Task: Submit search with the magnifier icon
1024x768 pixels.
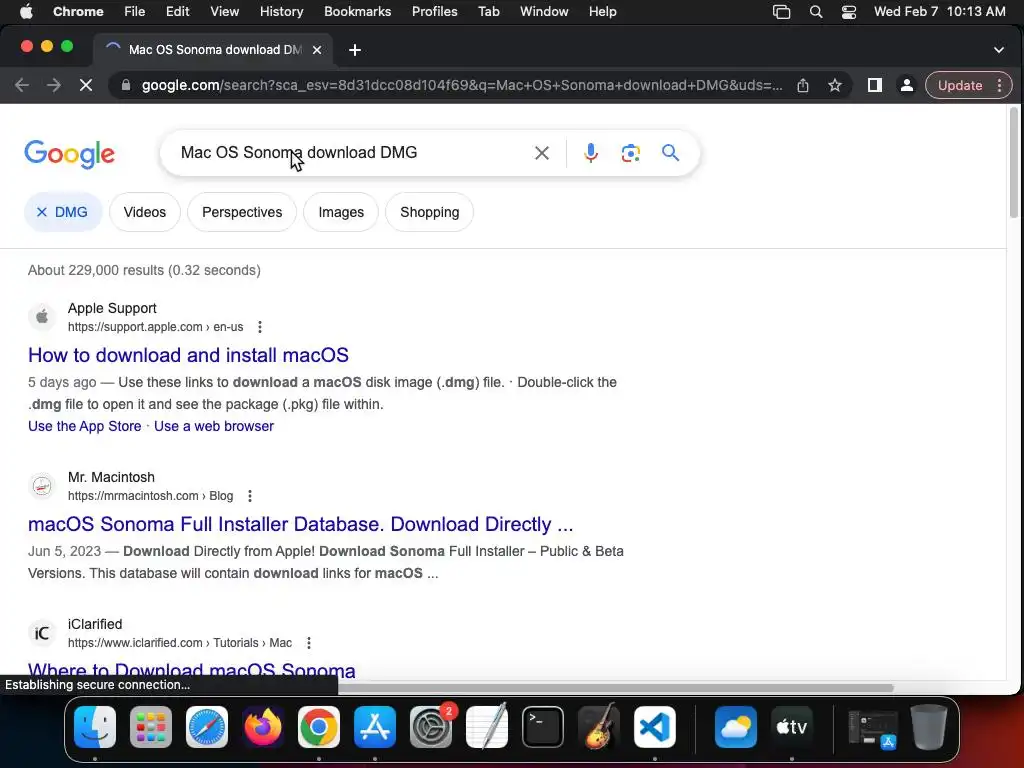Action: click(x=670, y=153)
